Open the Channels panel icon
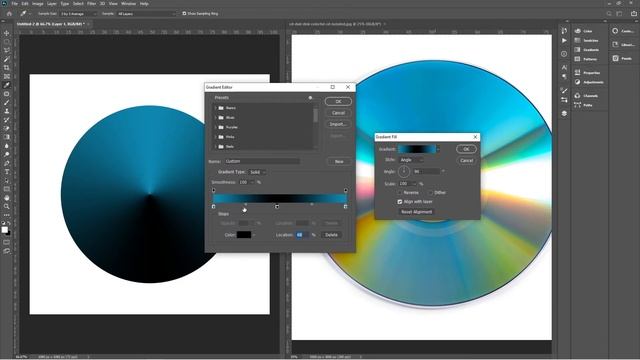The width and height of the screenshot is (640, 360). pyautogui.click(x=578, y=96)
